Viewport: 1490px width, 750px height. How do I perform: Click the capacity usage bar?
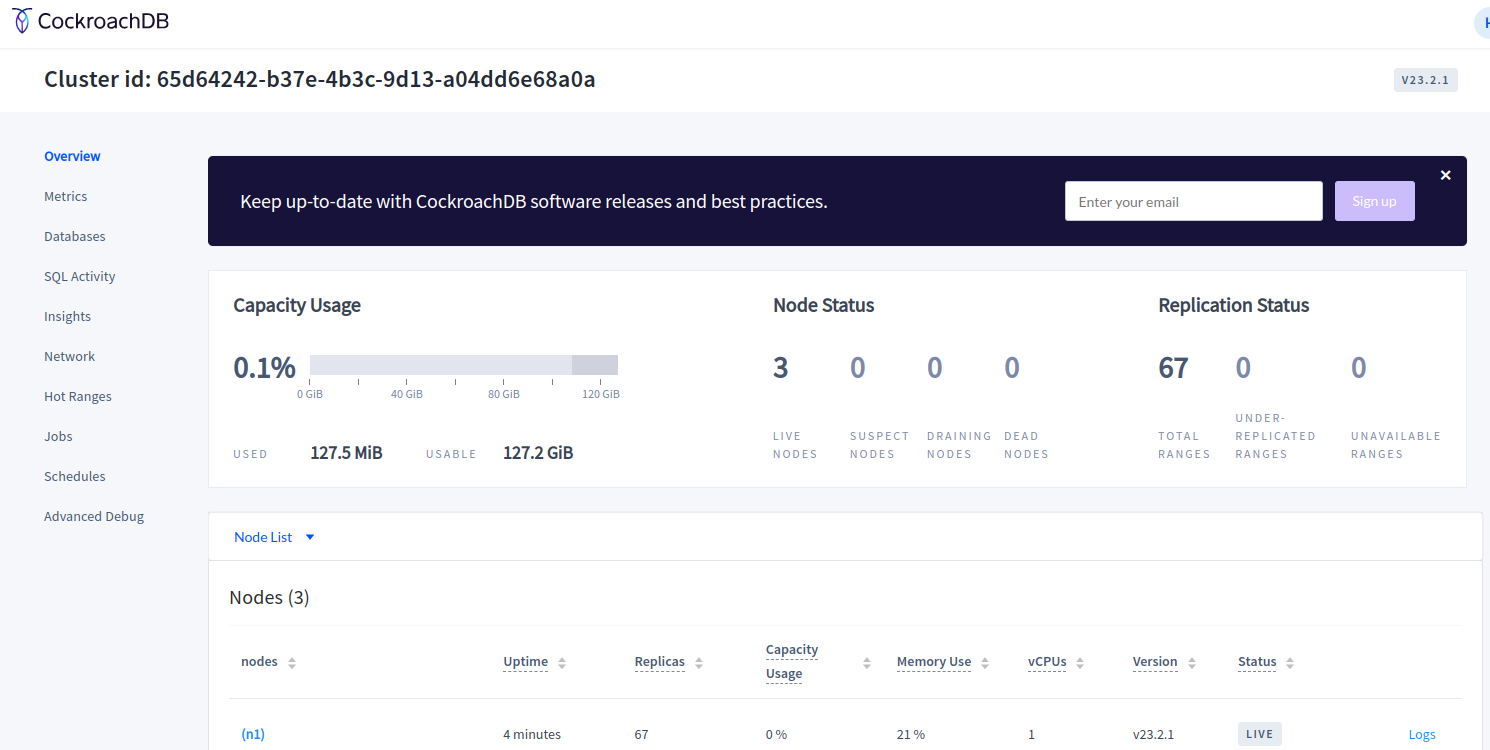click(x=464, y=365)
